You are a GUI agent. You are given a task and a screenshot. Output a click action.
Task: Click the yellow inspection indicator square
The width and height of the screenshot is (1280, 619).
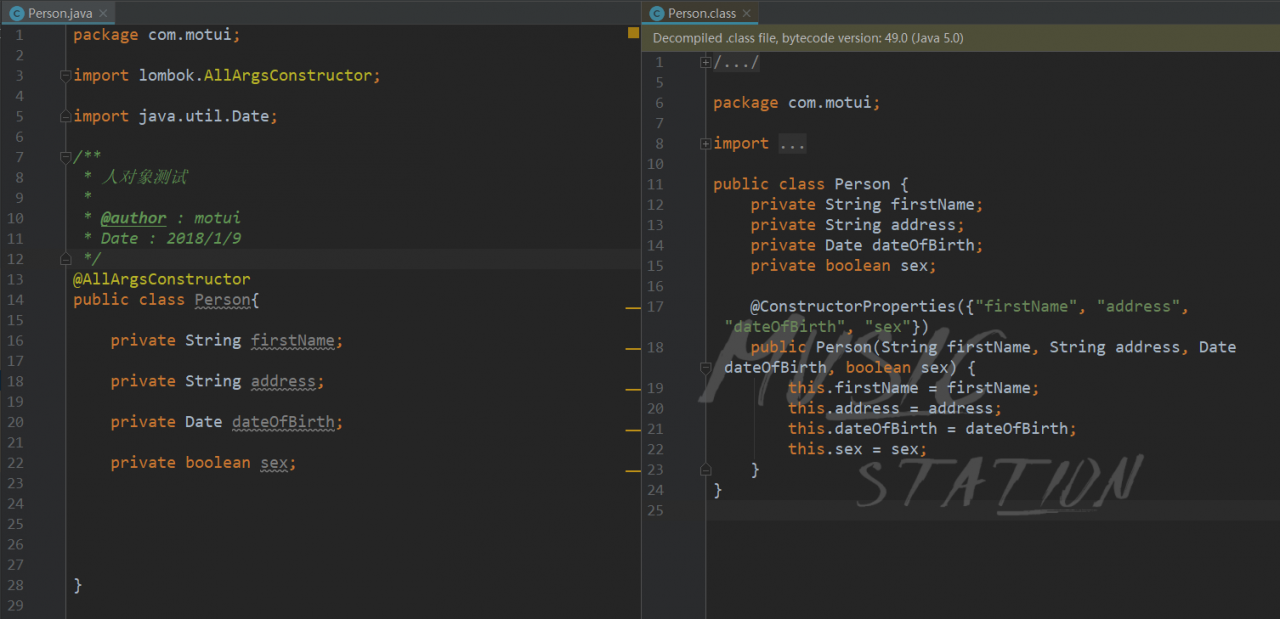[633, 33]
